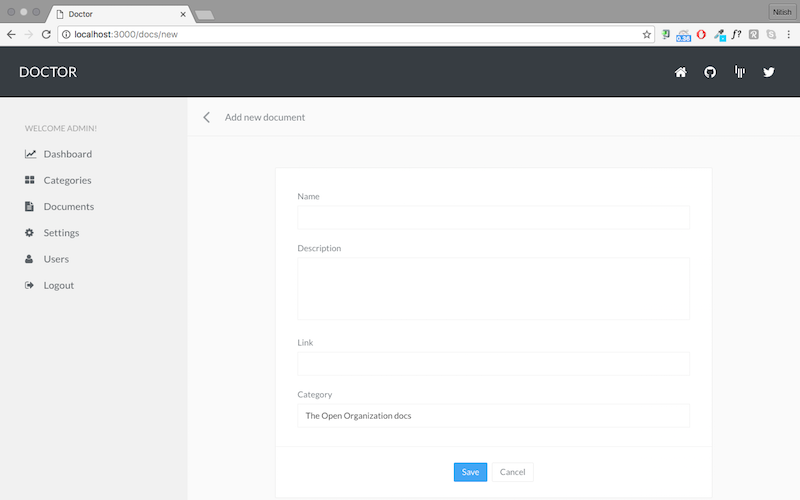Open the GitHub icon link
Viewport: 800px width, 500px height.
(710, 72)
